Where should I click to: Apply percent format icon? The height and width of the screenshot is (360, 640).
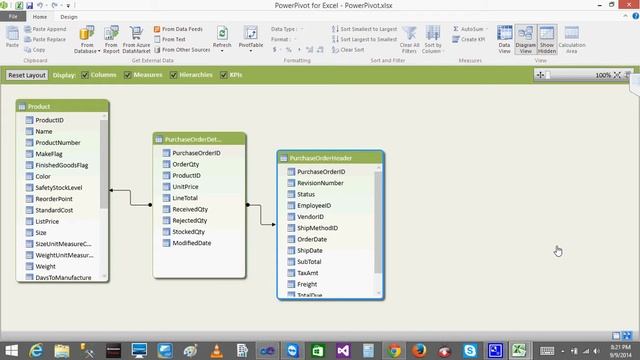[x=289, y=49]
